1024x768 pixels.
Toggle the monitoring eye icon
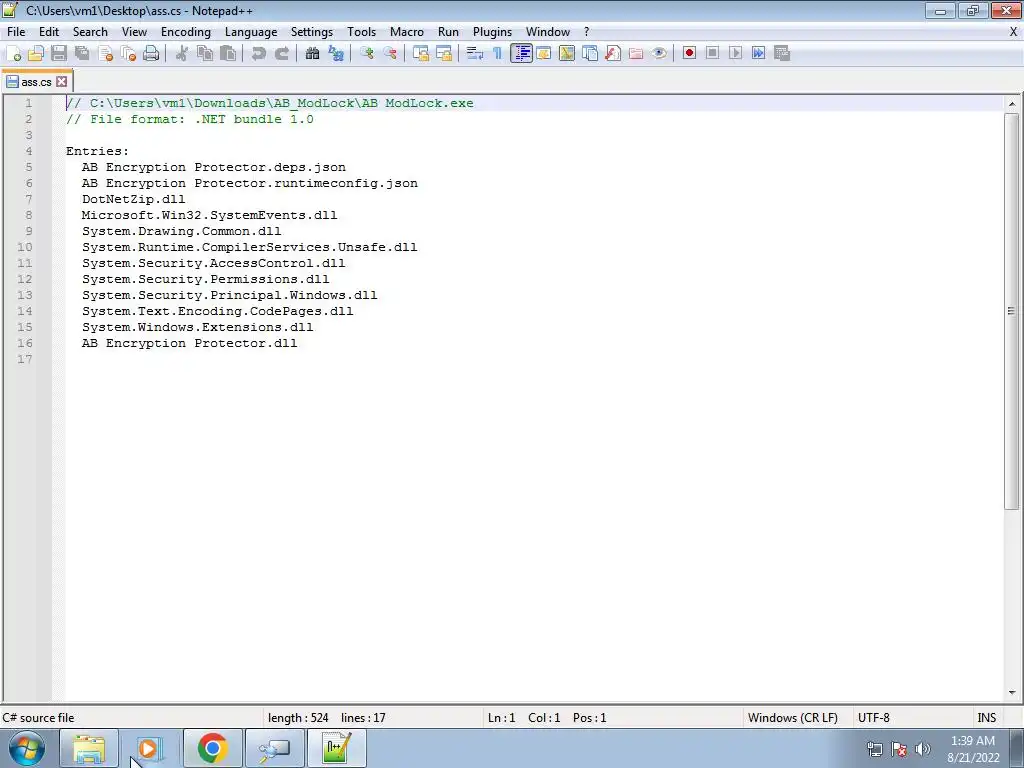[x=659, y=54]
